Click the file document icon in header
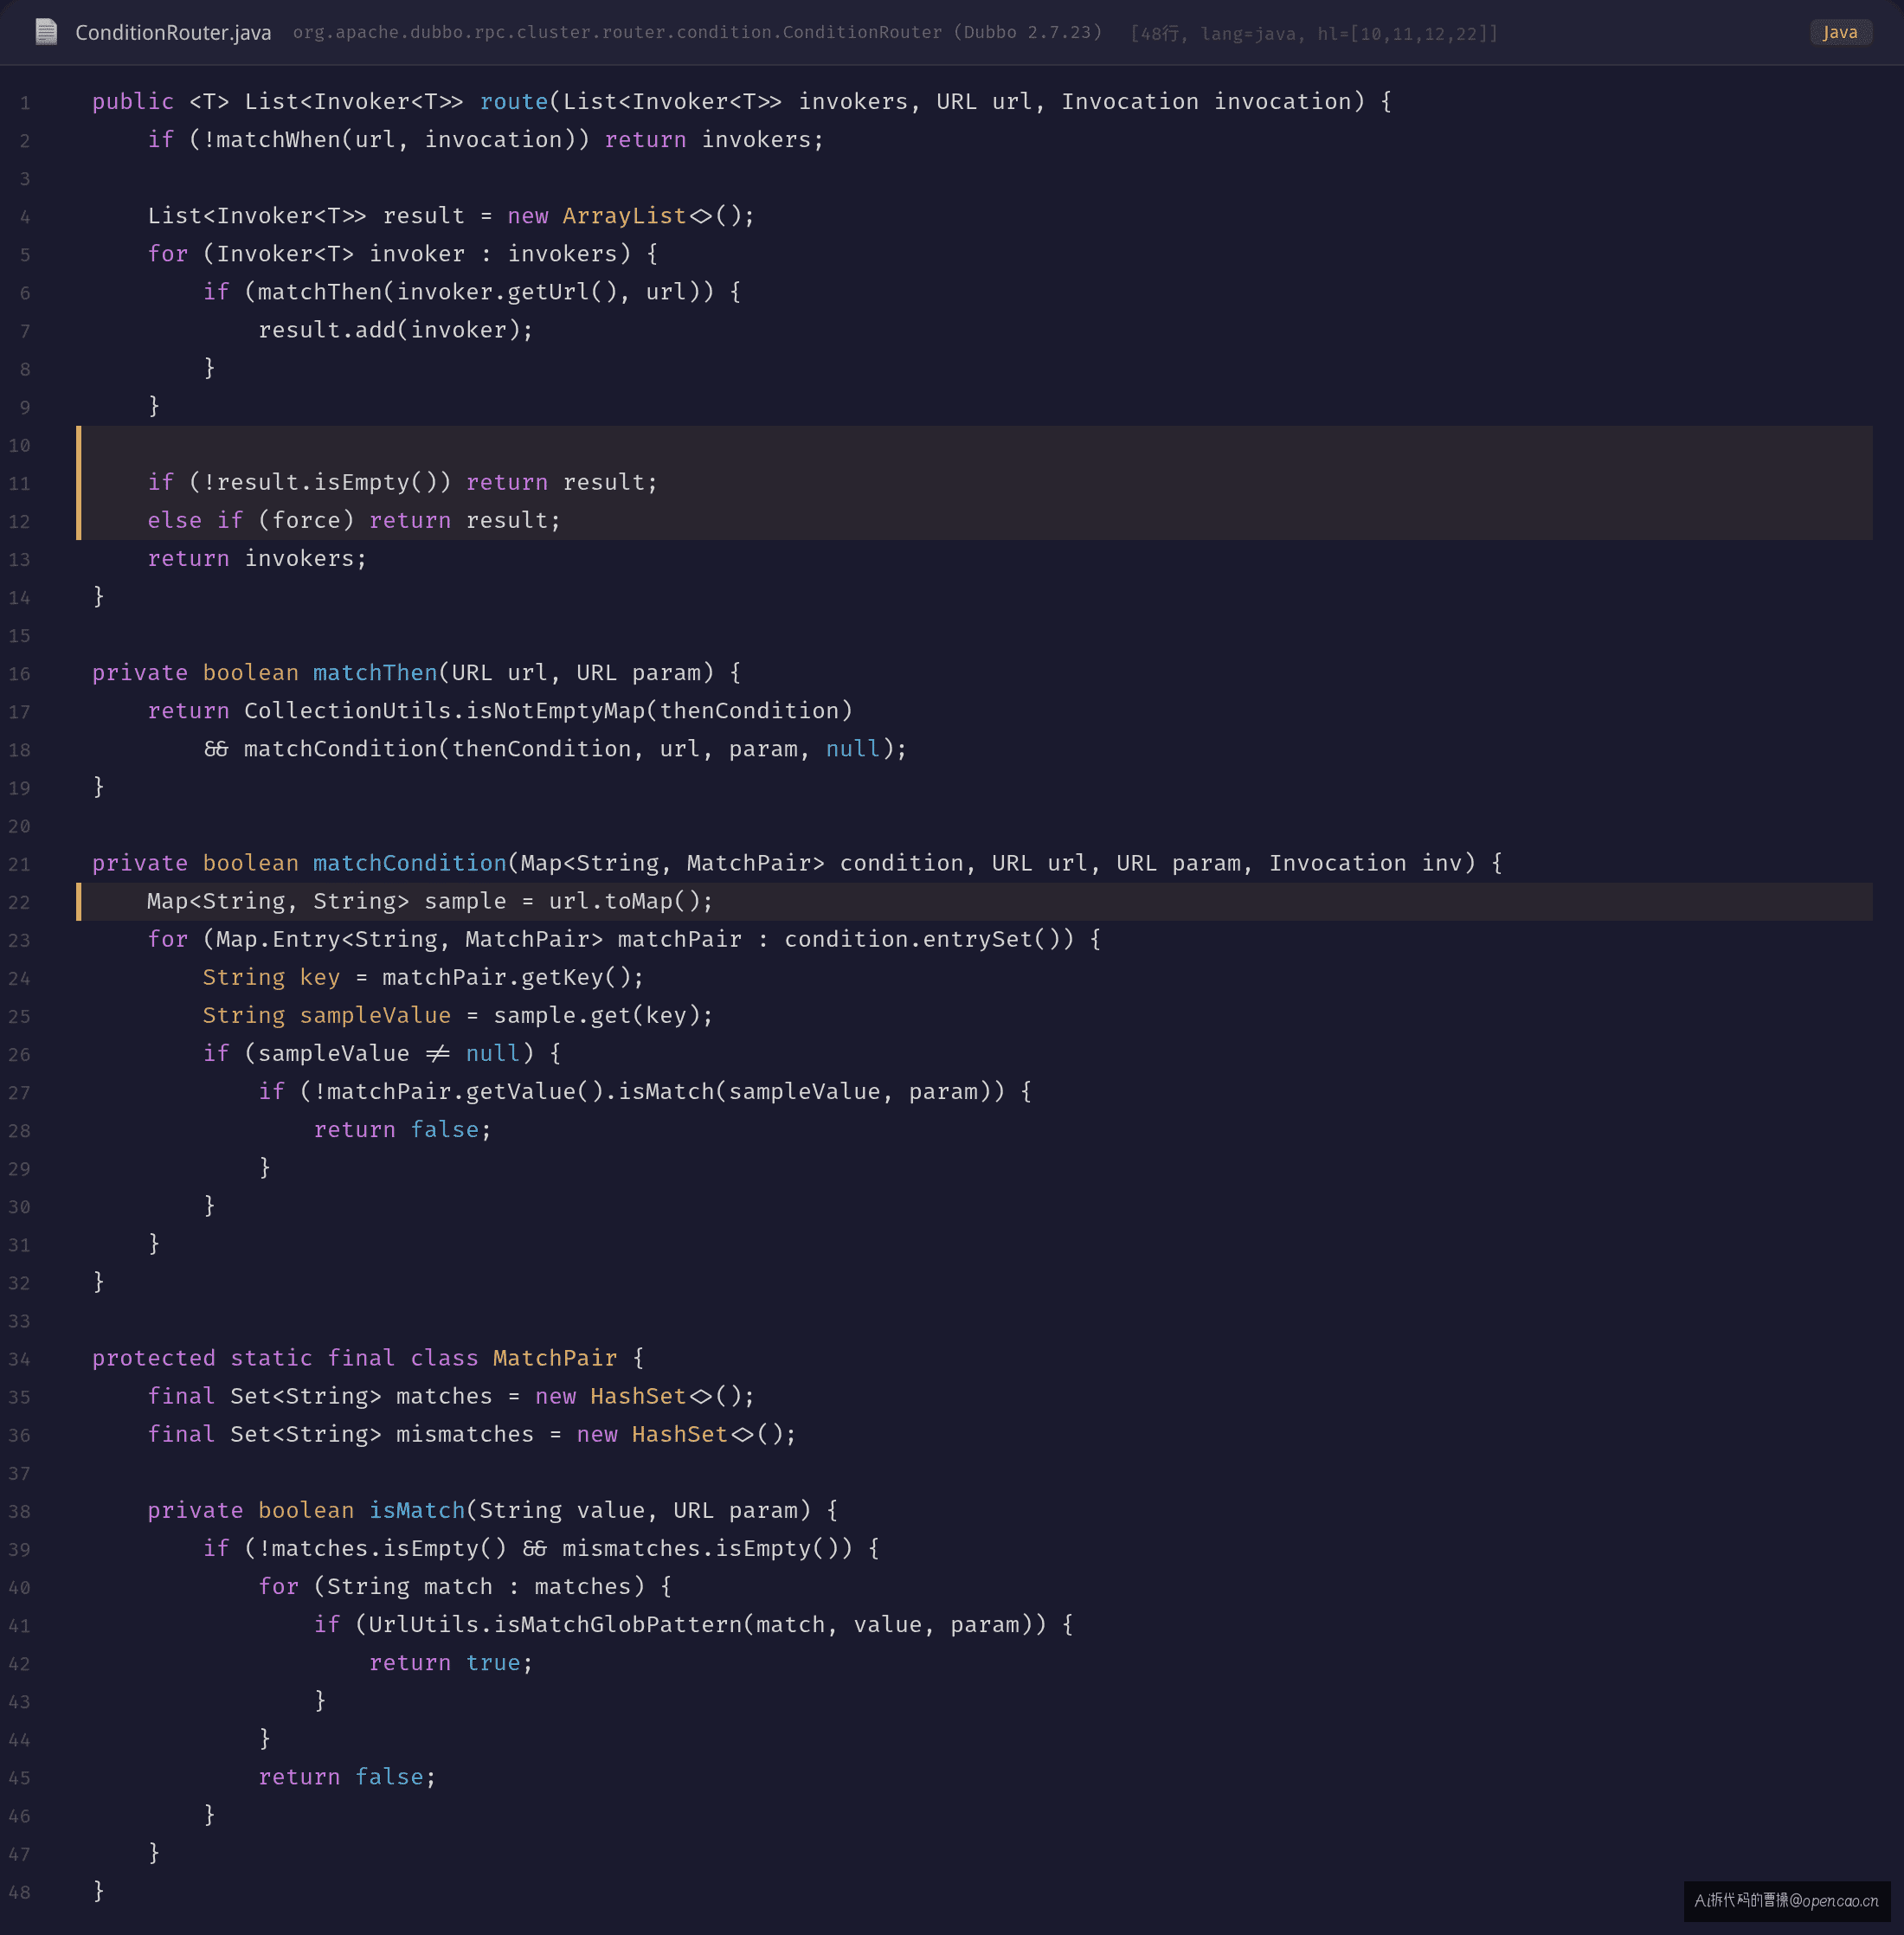 tap(46, 32)
